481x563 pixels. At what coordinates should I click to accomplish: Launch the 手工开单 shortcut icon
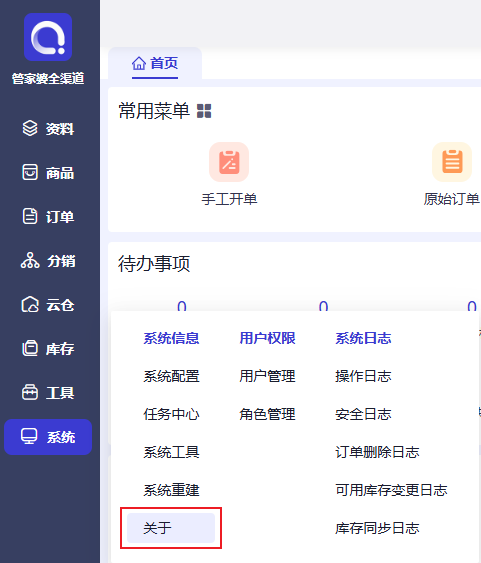(229, 162)
